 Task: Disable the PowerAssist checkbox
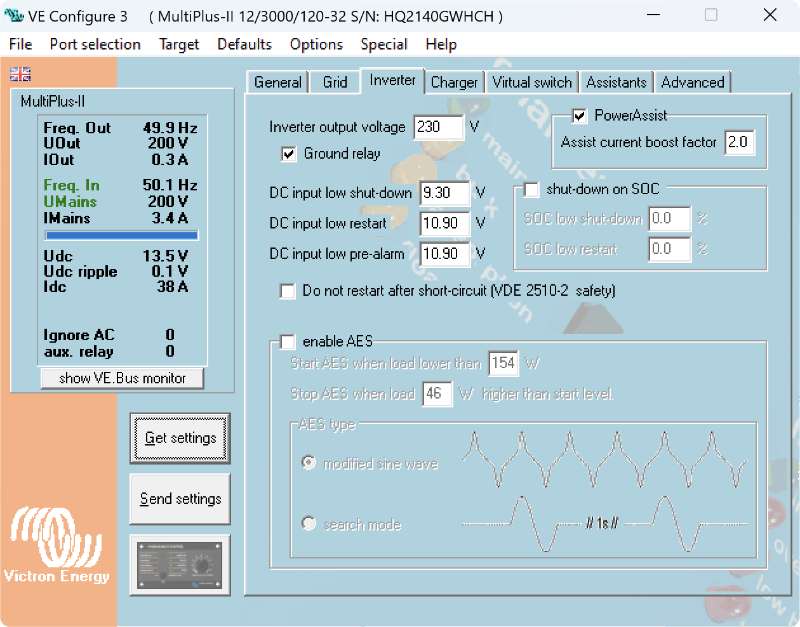579,116
